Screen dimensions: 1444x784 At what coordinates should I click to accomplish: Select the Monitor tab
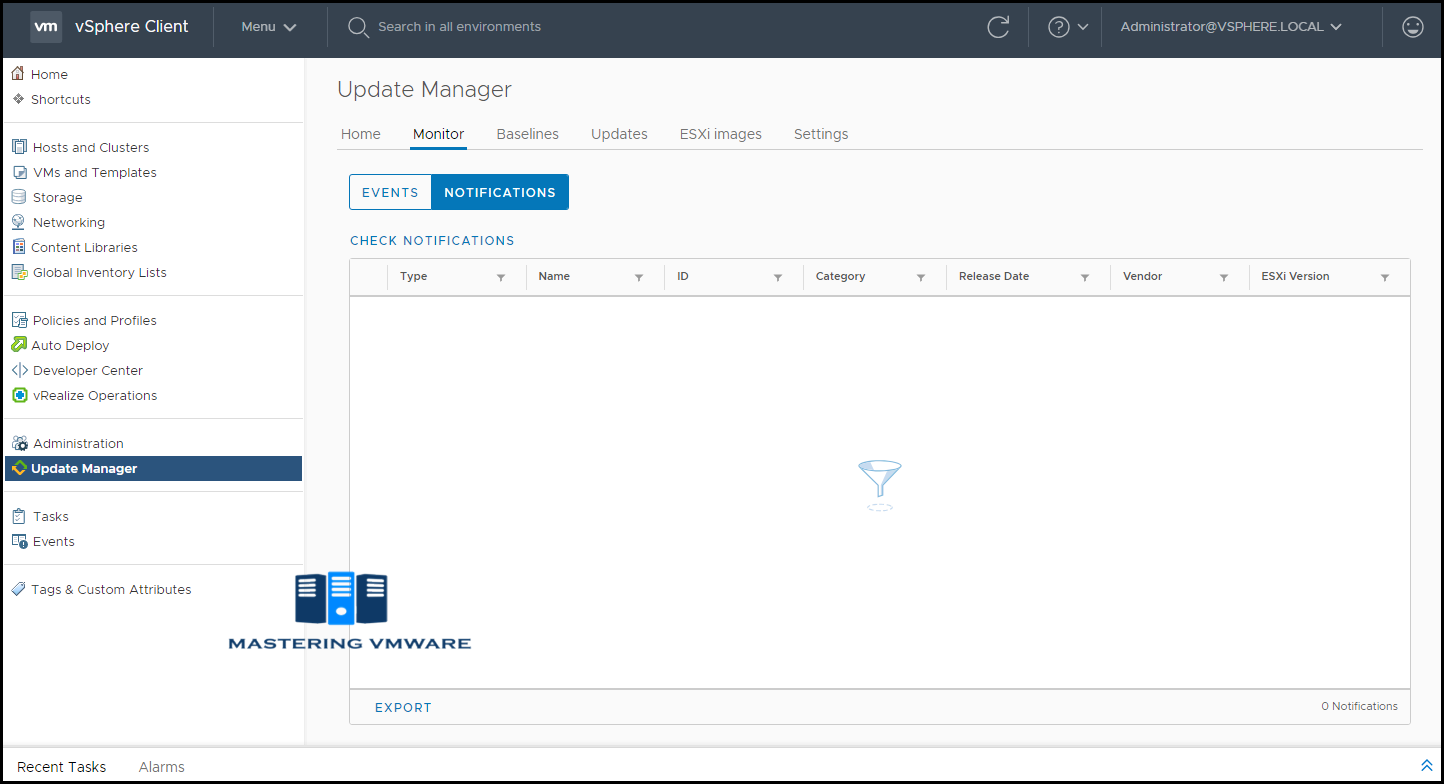439,134
